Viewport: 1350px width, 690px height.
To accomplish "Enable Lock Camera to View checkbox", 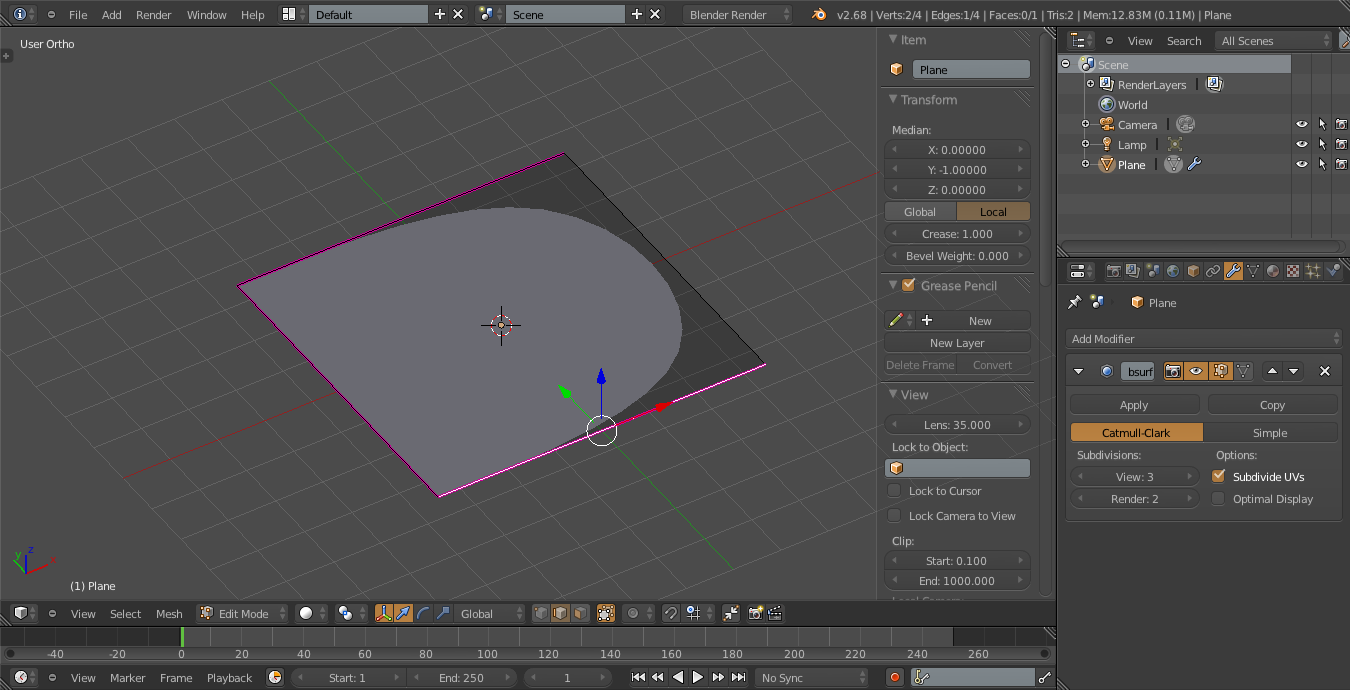I will [894, 516].
